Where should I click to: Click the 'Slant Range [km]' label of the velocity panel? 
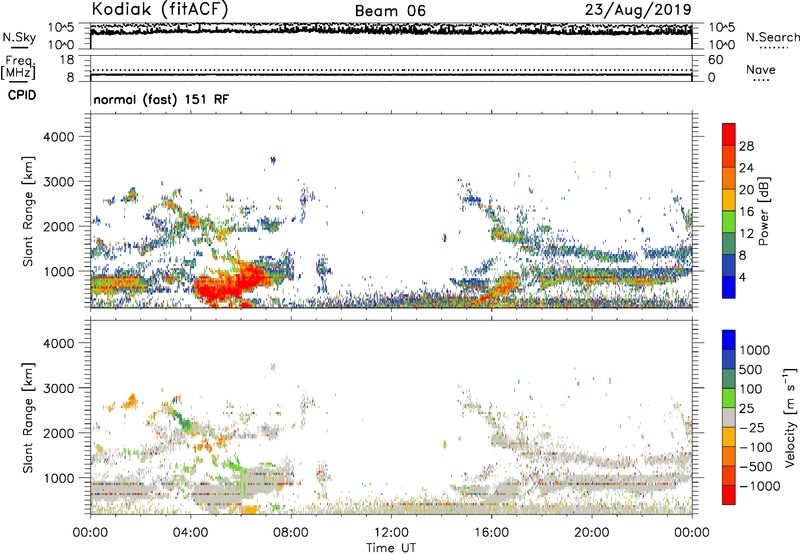click(27, 417)
